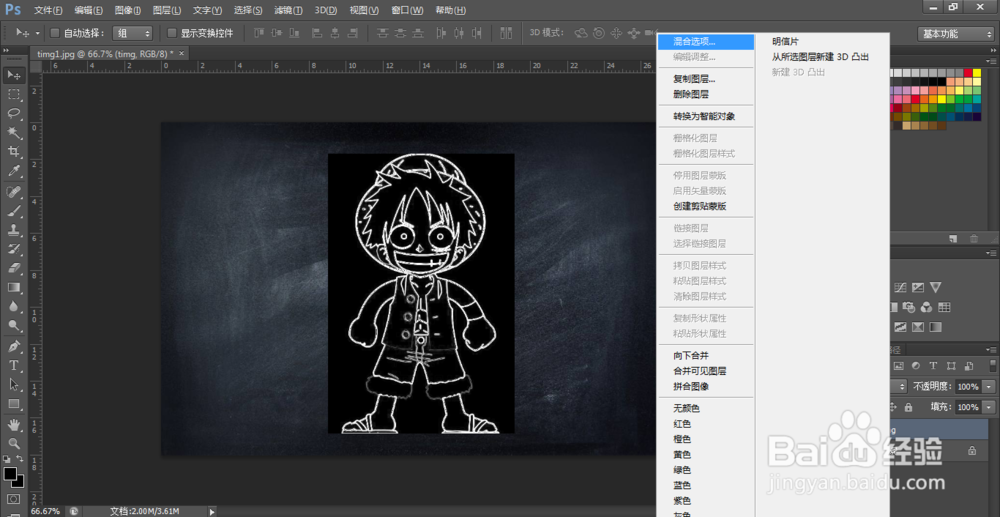Select the Magic Wand tool
Viewport: 1000px width, 517px height.
point(14,133)
